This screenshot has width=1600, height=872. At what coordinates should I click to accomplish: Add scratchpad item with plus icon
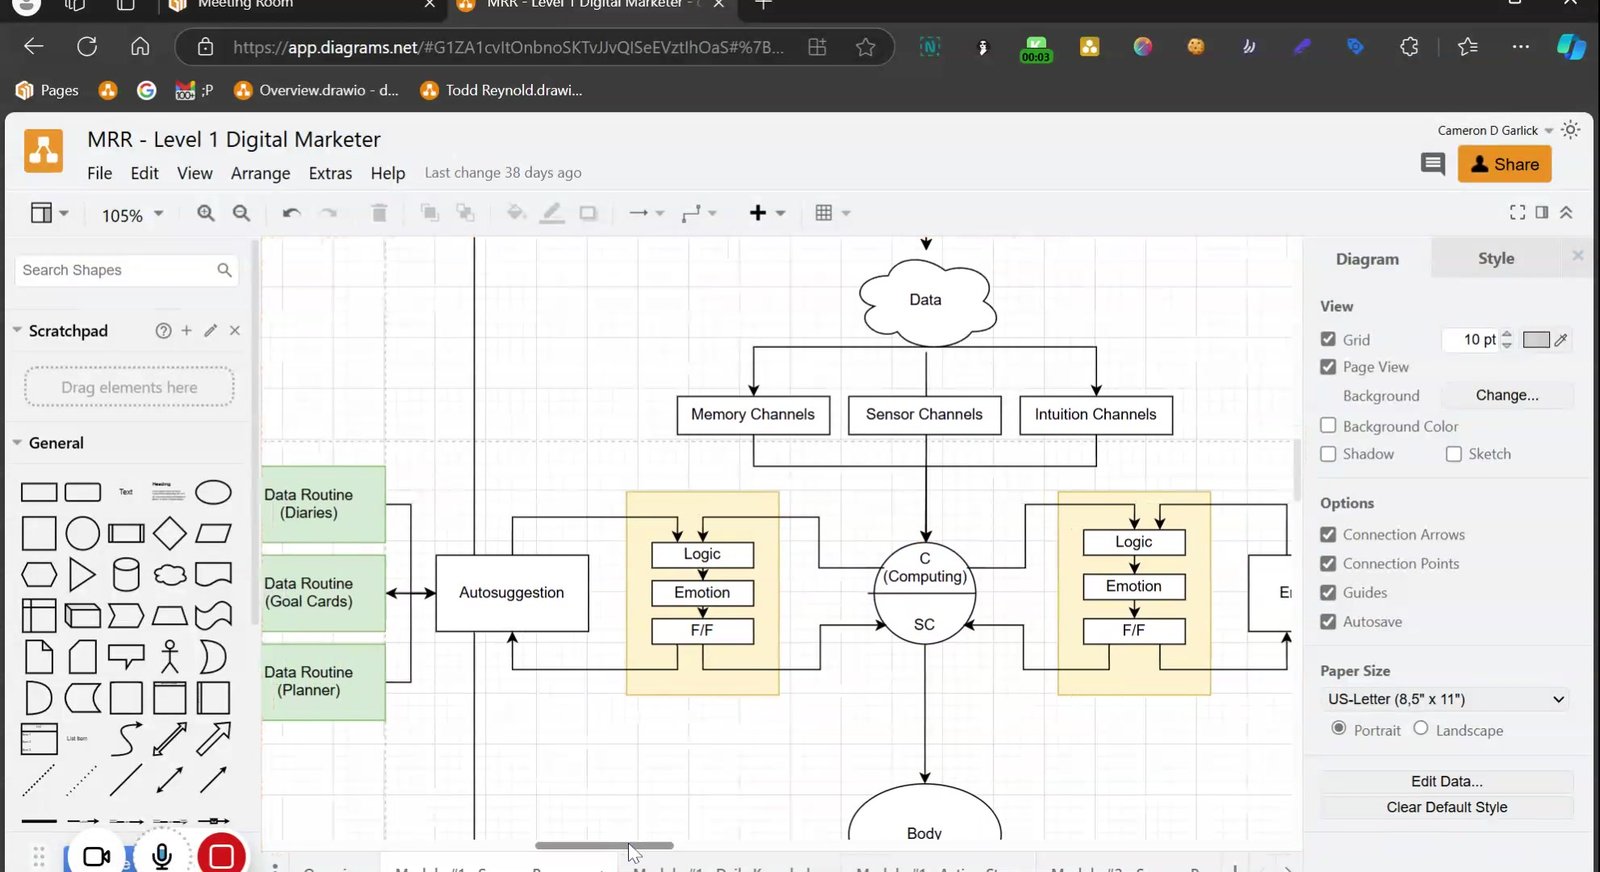[186, 331]
